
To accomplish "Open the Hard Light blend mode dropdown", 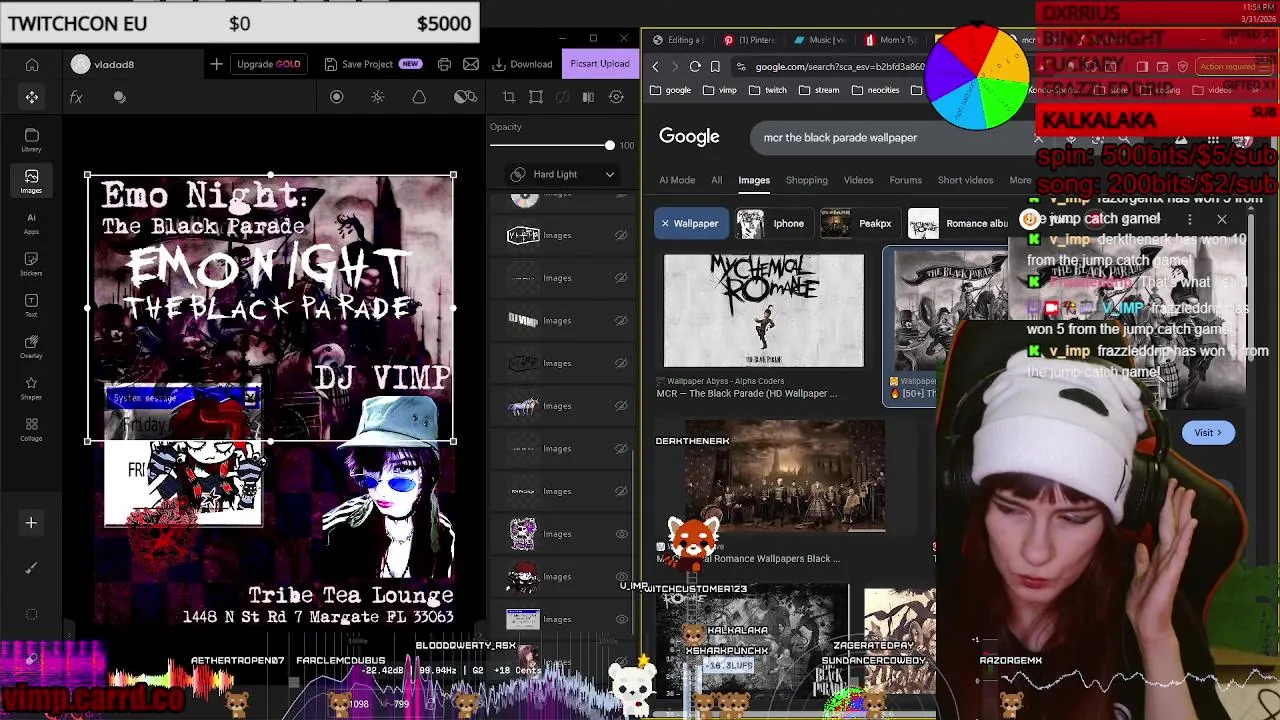I will (x=561, y=174).
